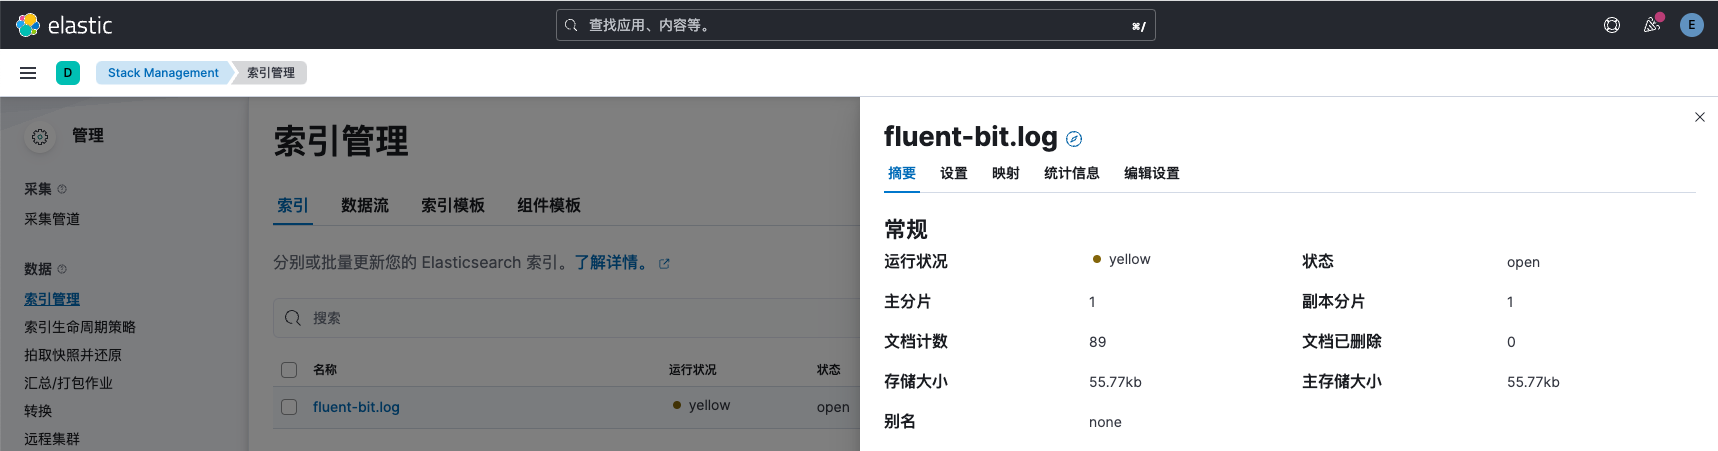Click the Stack Management breadcrumb
The height and width of the screenshot is (451, 1718).
pos(163,73)
